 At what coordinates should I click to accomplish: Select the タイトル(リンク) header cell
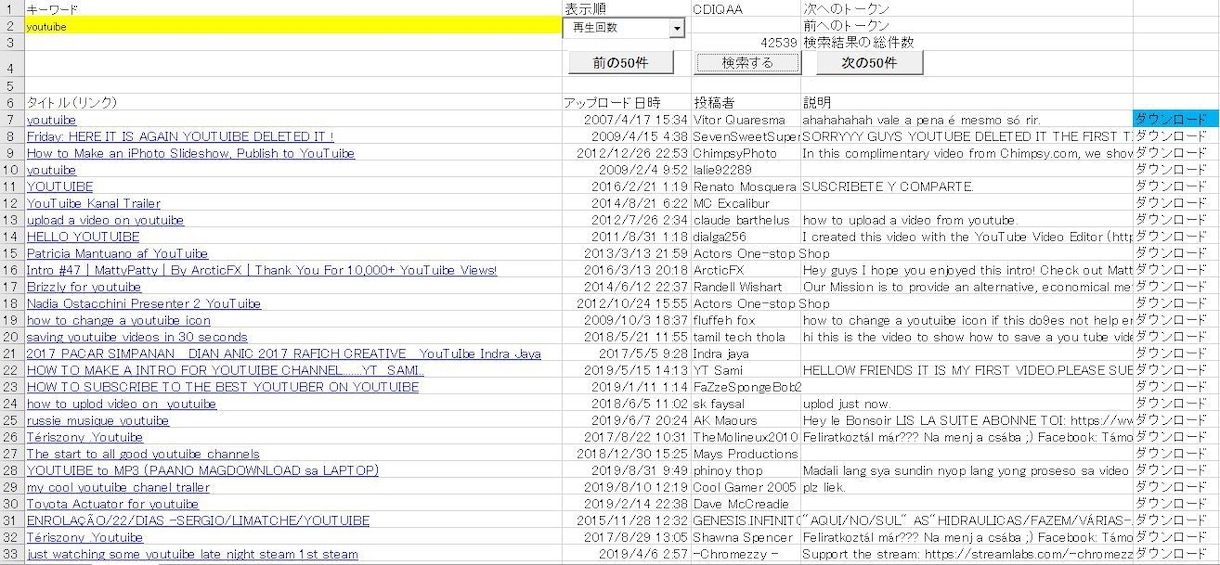(292, 102)
